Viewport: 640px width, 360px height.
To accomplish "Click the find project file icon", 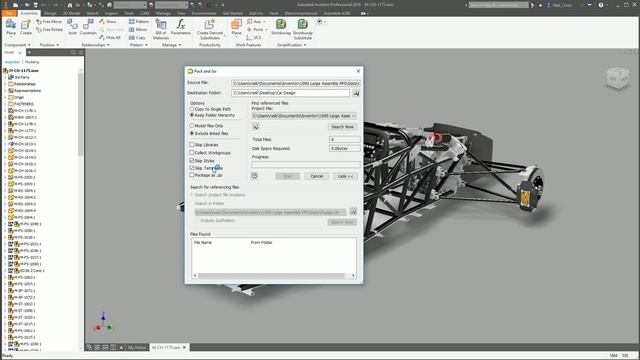I will click(256, 127).
